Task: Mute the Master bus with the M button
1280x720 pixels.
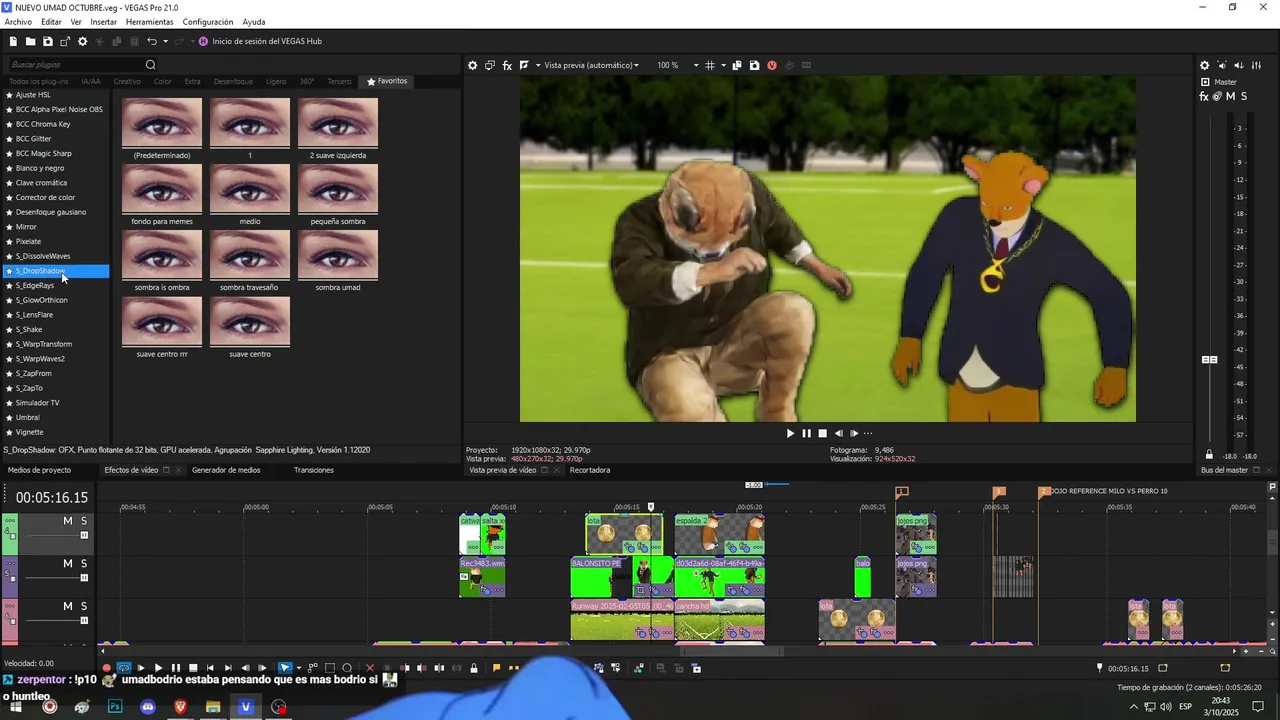Action: 1230,97
